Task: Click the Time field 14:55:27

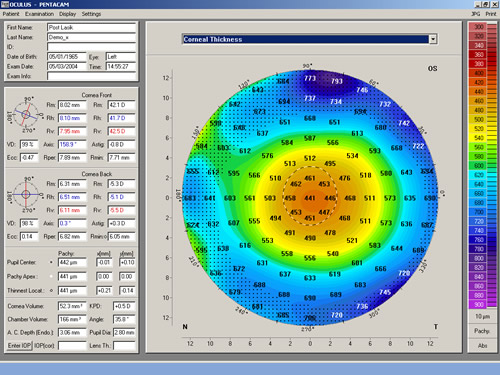Action: click(121, 66)
